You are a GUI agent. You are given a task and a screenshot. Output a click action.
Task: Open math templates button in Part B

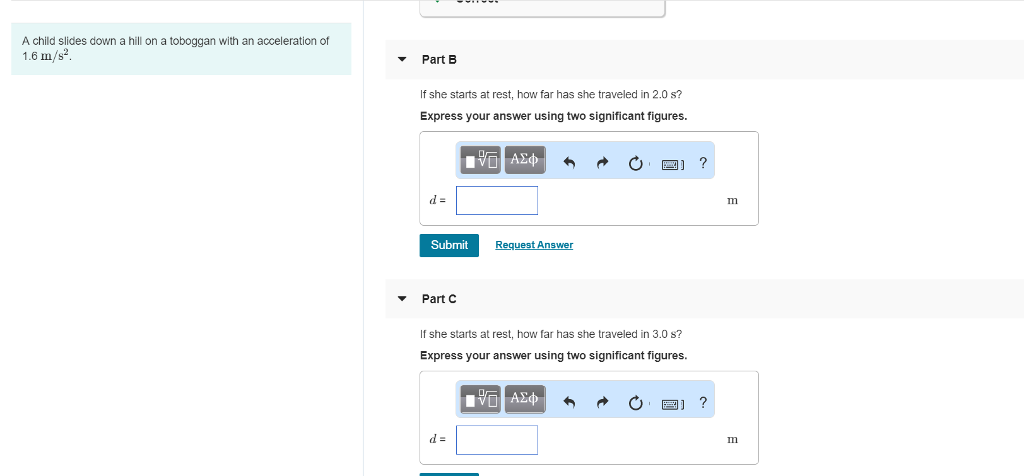pos(482,159)
